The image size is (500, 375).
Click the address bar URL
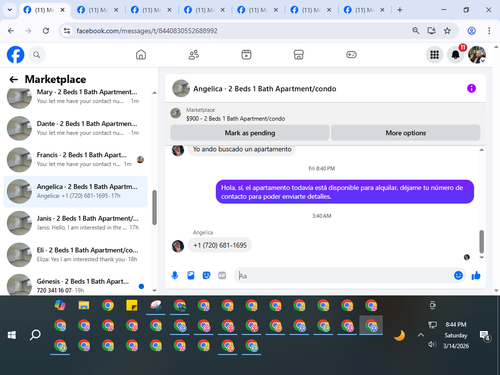coord(147,31)
